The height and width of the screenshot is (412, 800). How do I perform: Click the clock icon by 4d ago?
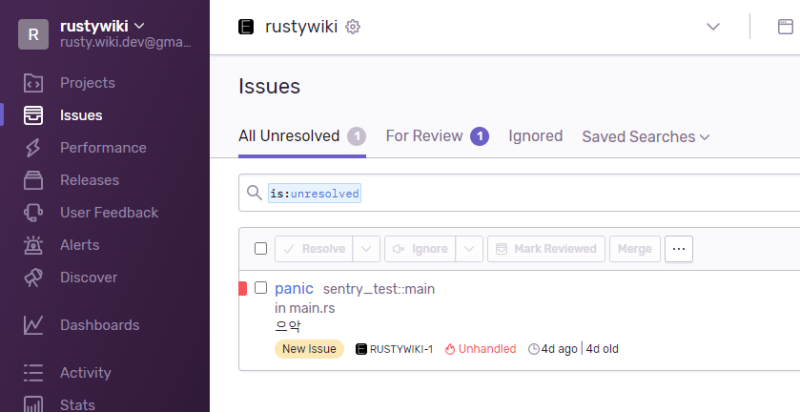click(x=533, y=349)
